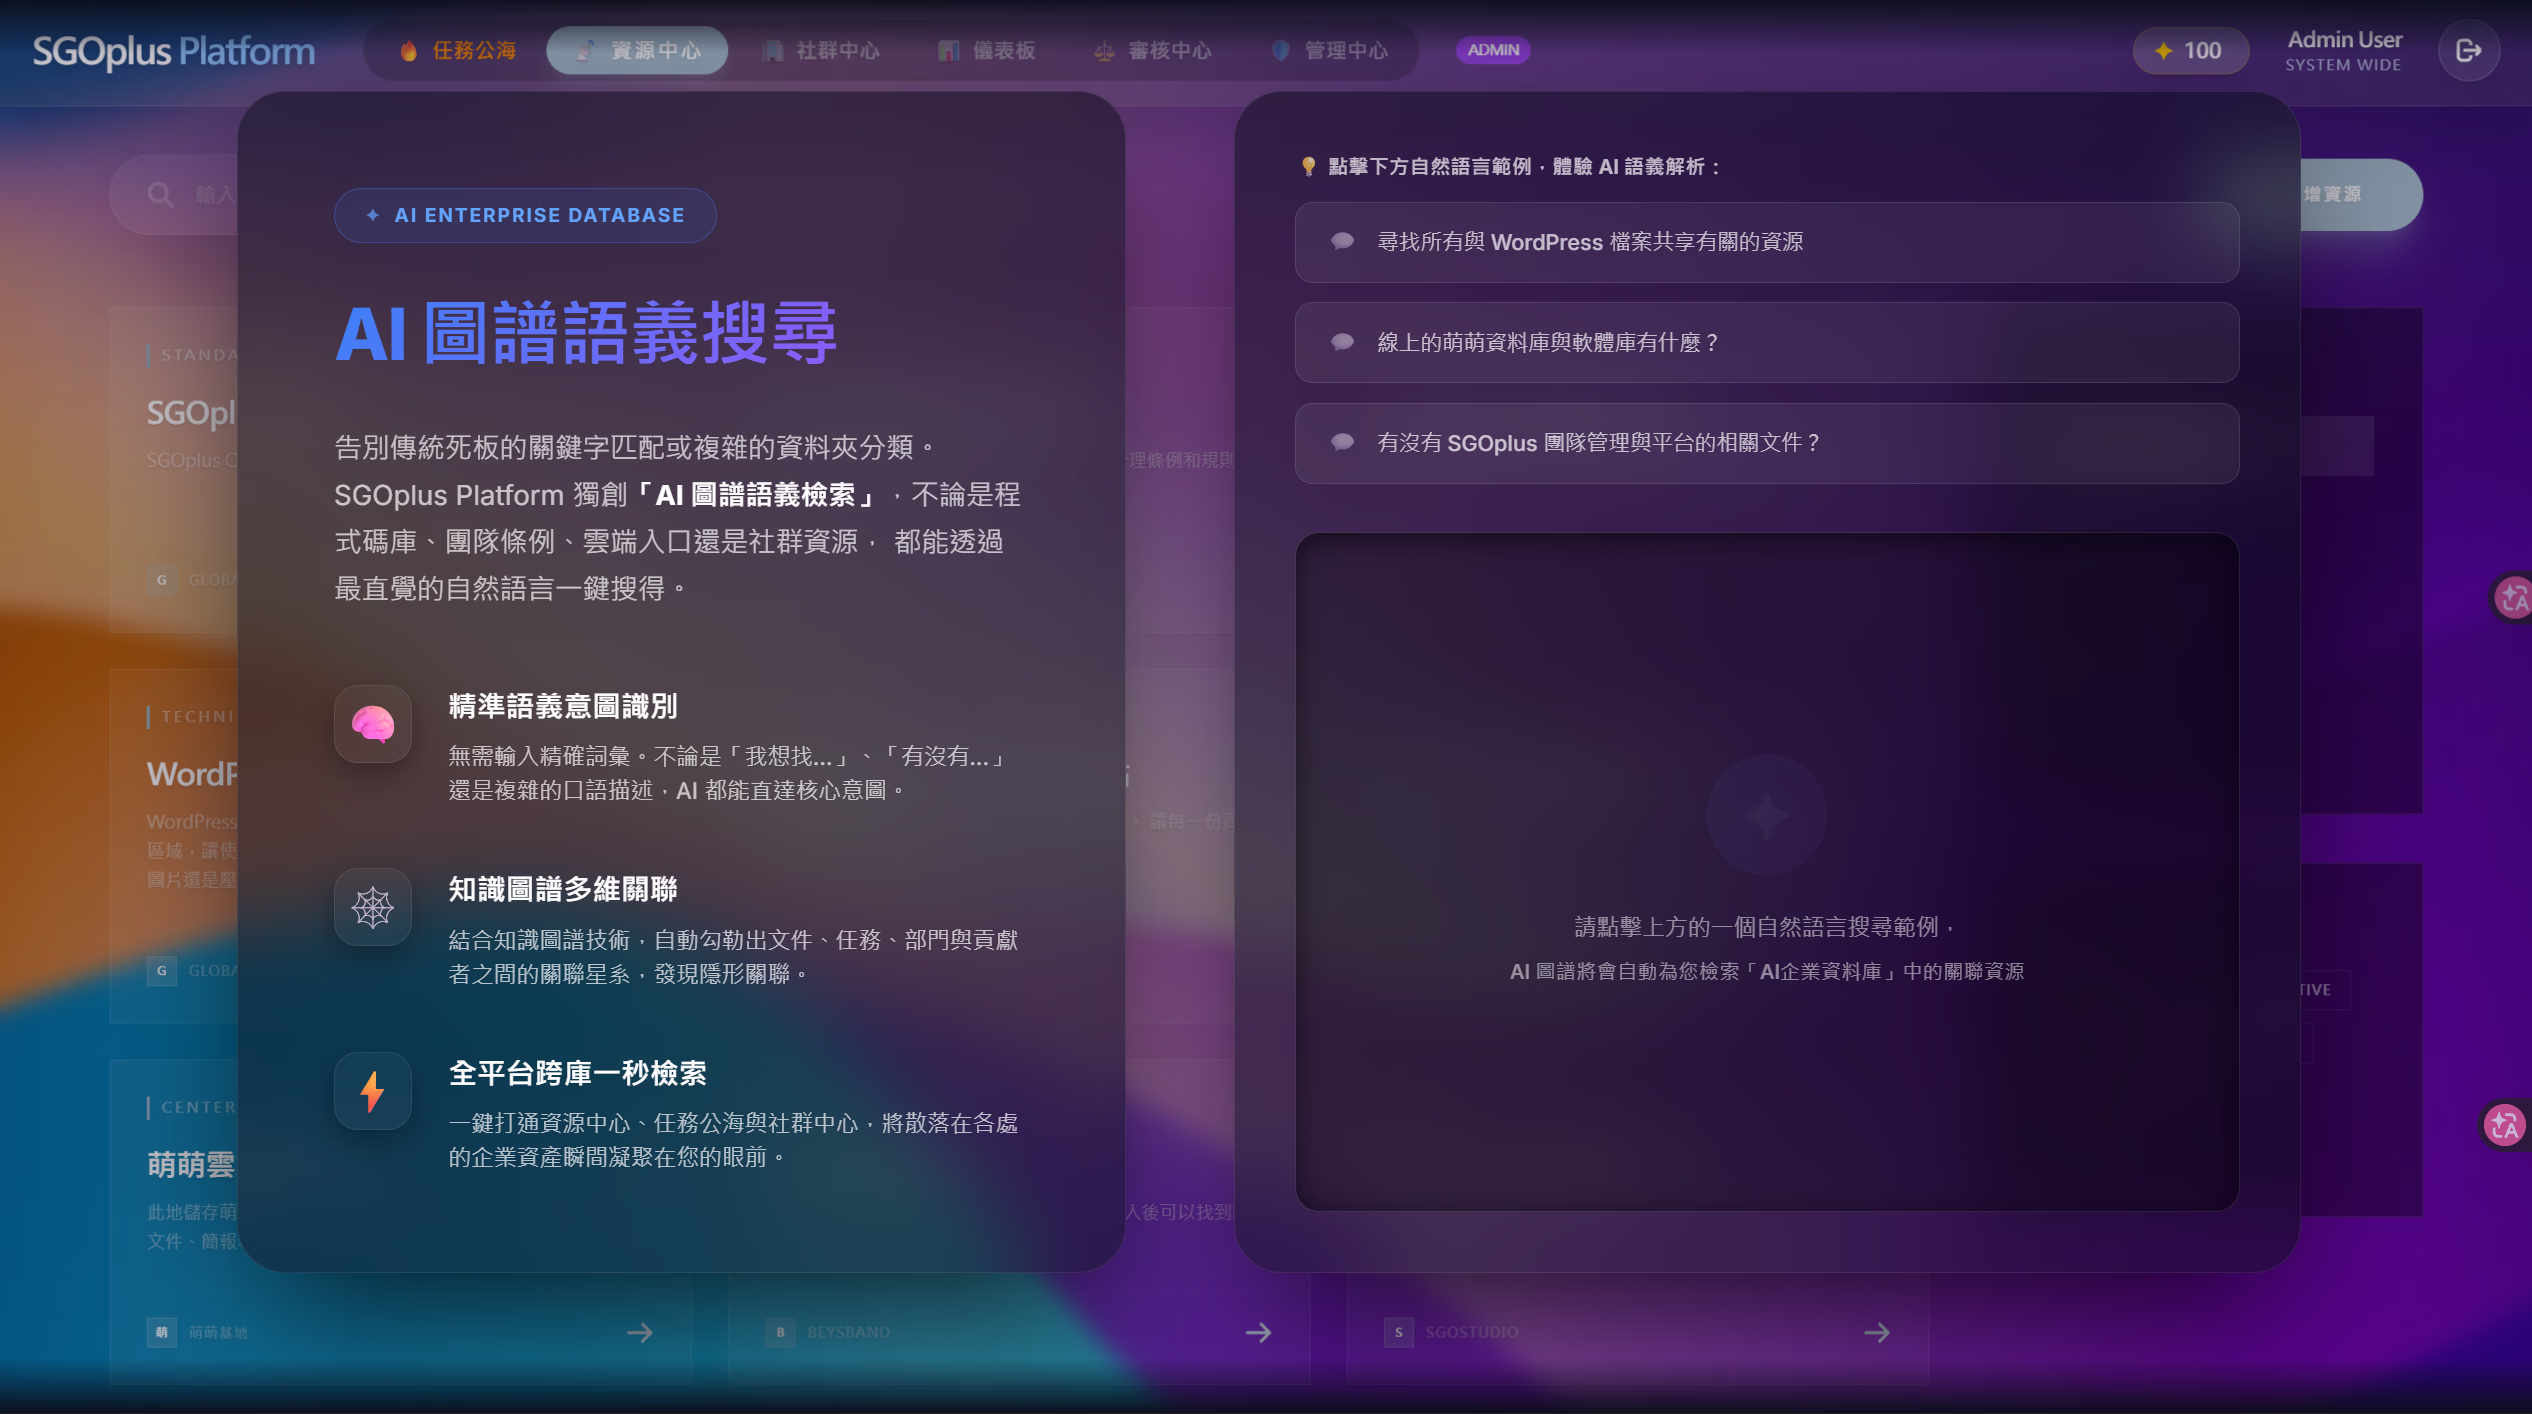Click the SGOplus Platform logo
2532x1414 pixels.
[x=173, y=50]
